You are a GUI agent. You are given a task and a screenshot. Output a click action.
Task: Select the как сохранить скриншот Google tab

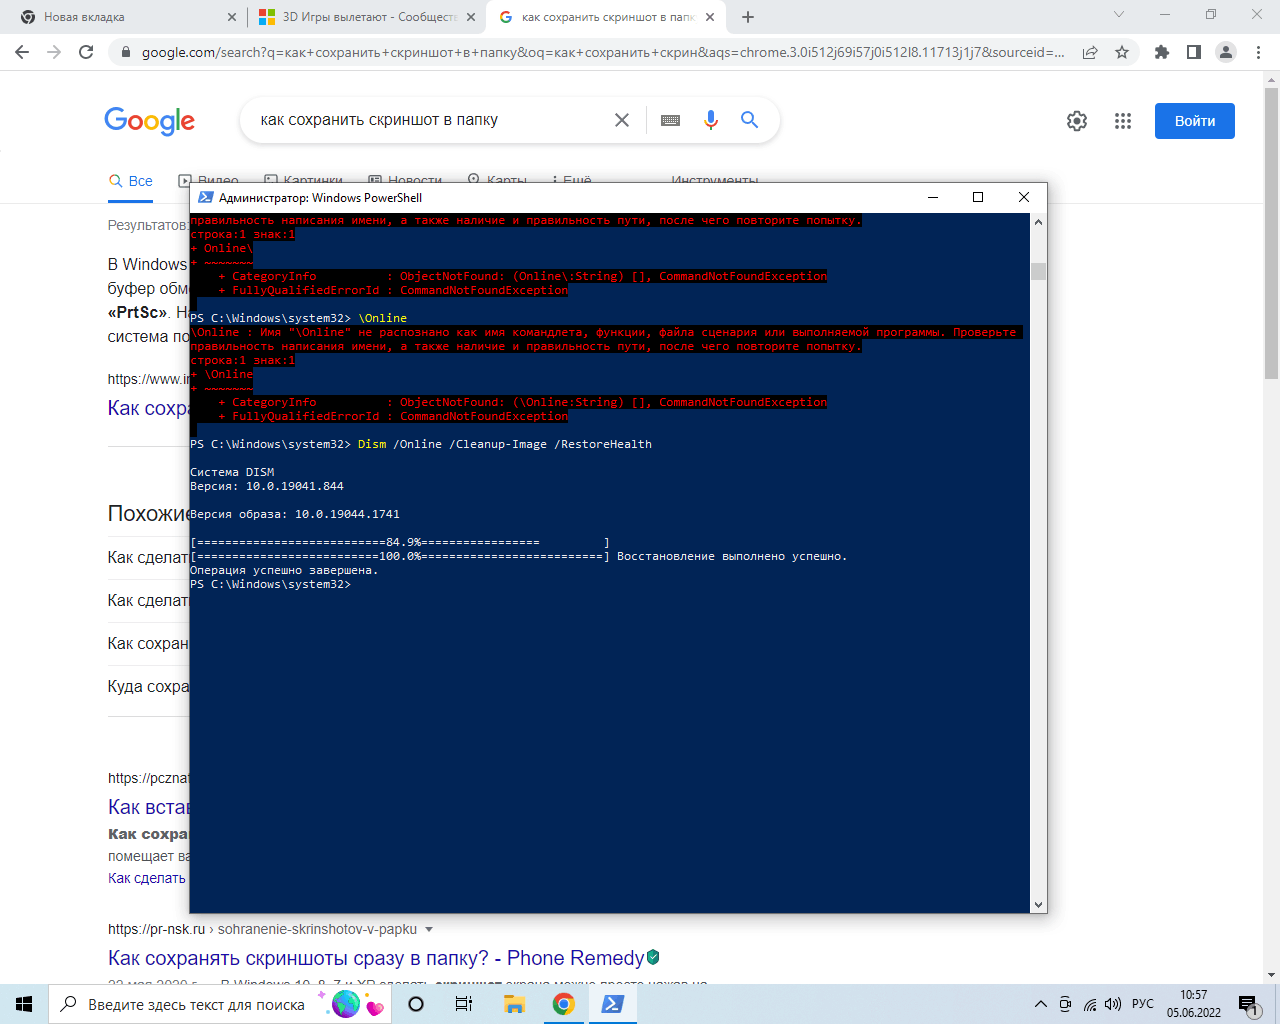607,17
